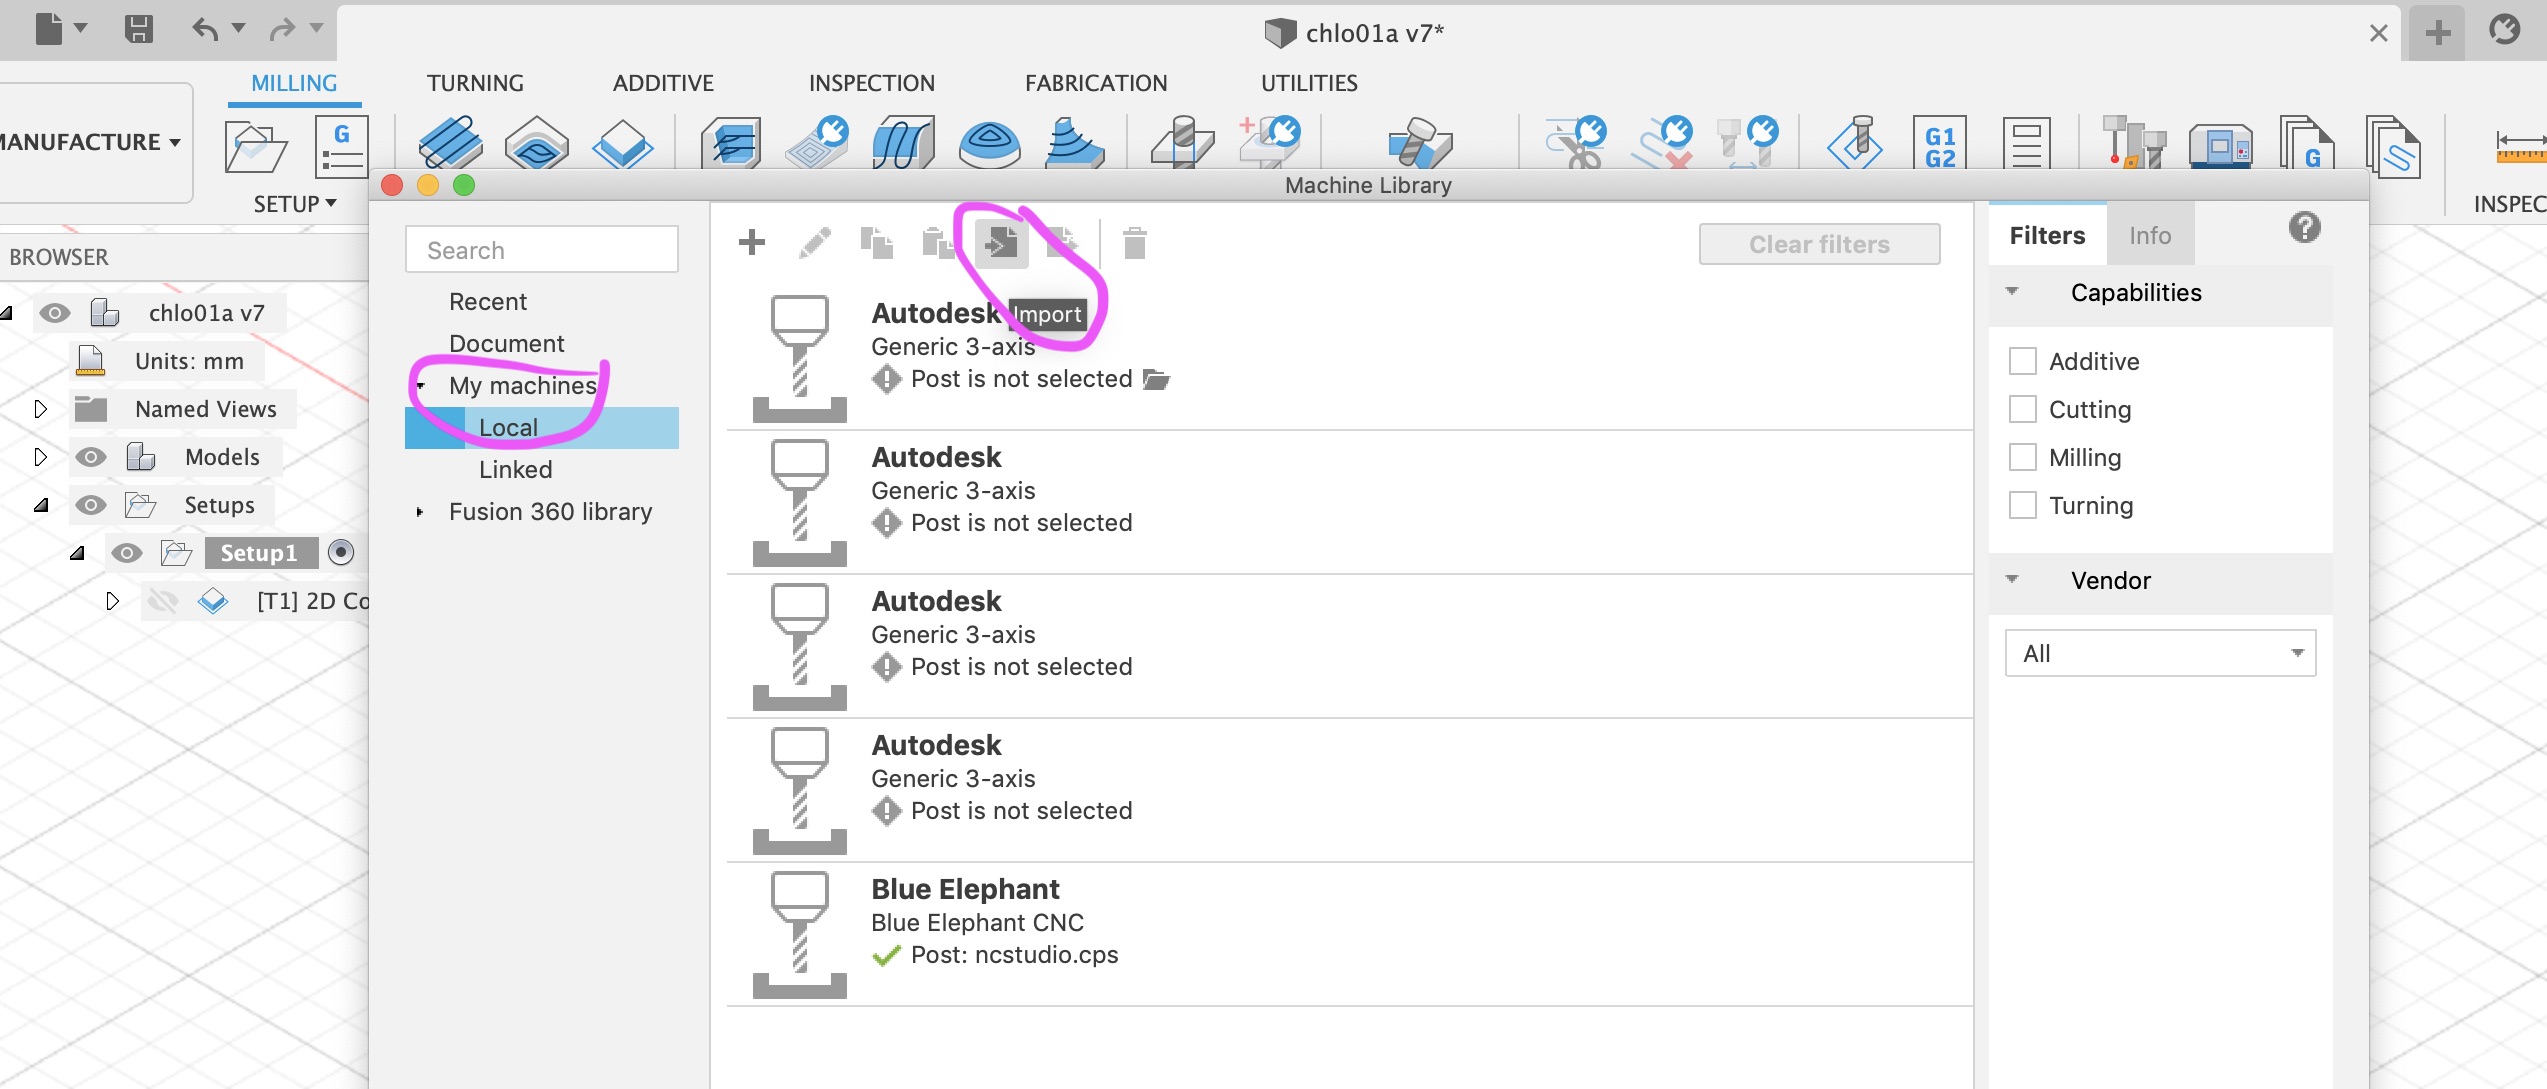Screen dimensions: 2547x1089
Task: Toggle visibility eye for Models
Action: (90, 457)
